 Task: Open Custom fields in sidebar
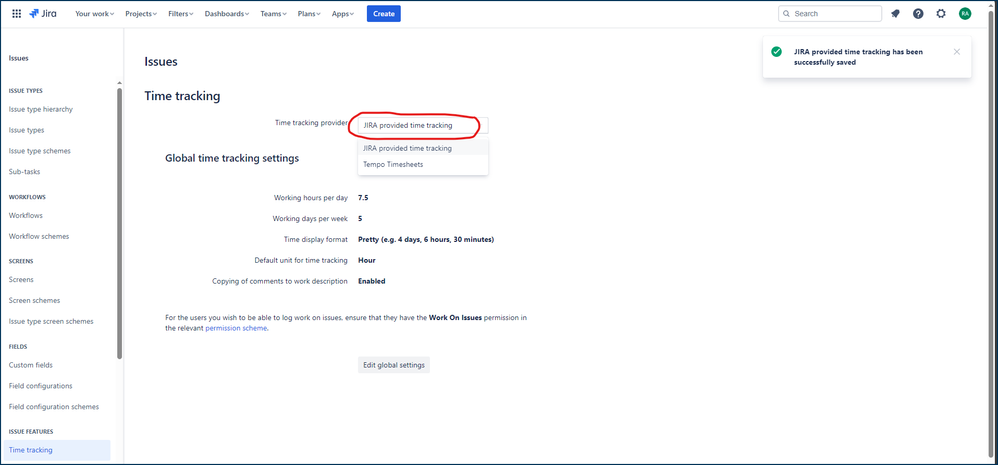(x=31, y=365)
